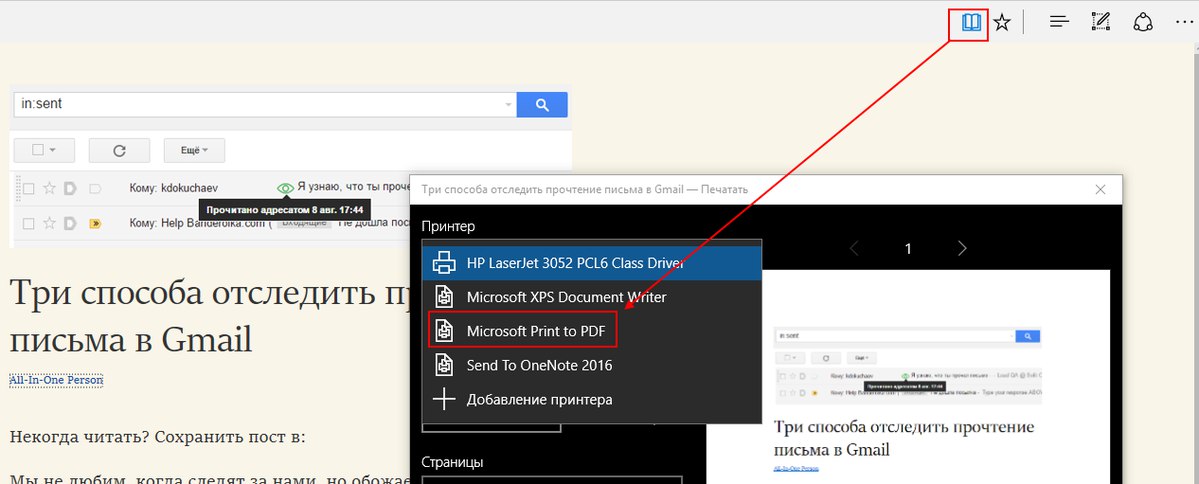1199x484 pixels.
Task: Select Send To OneNote 2016 printer
Action: (x=592, y=365)
